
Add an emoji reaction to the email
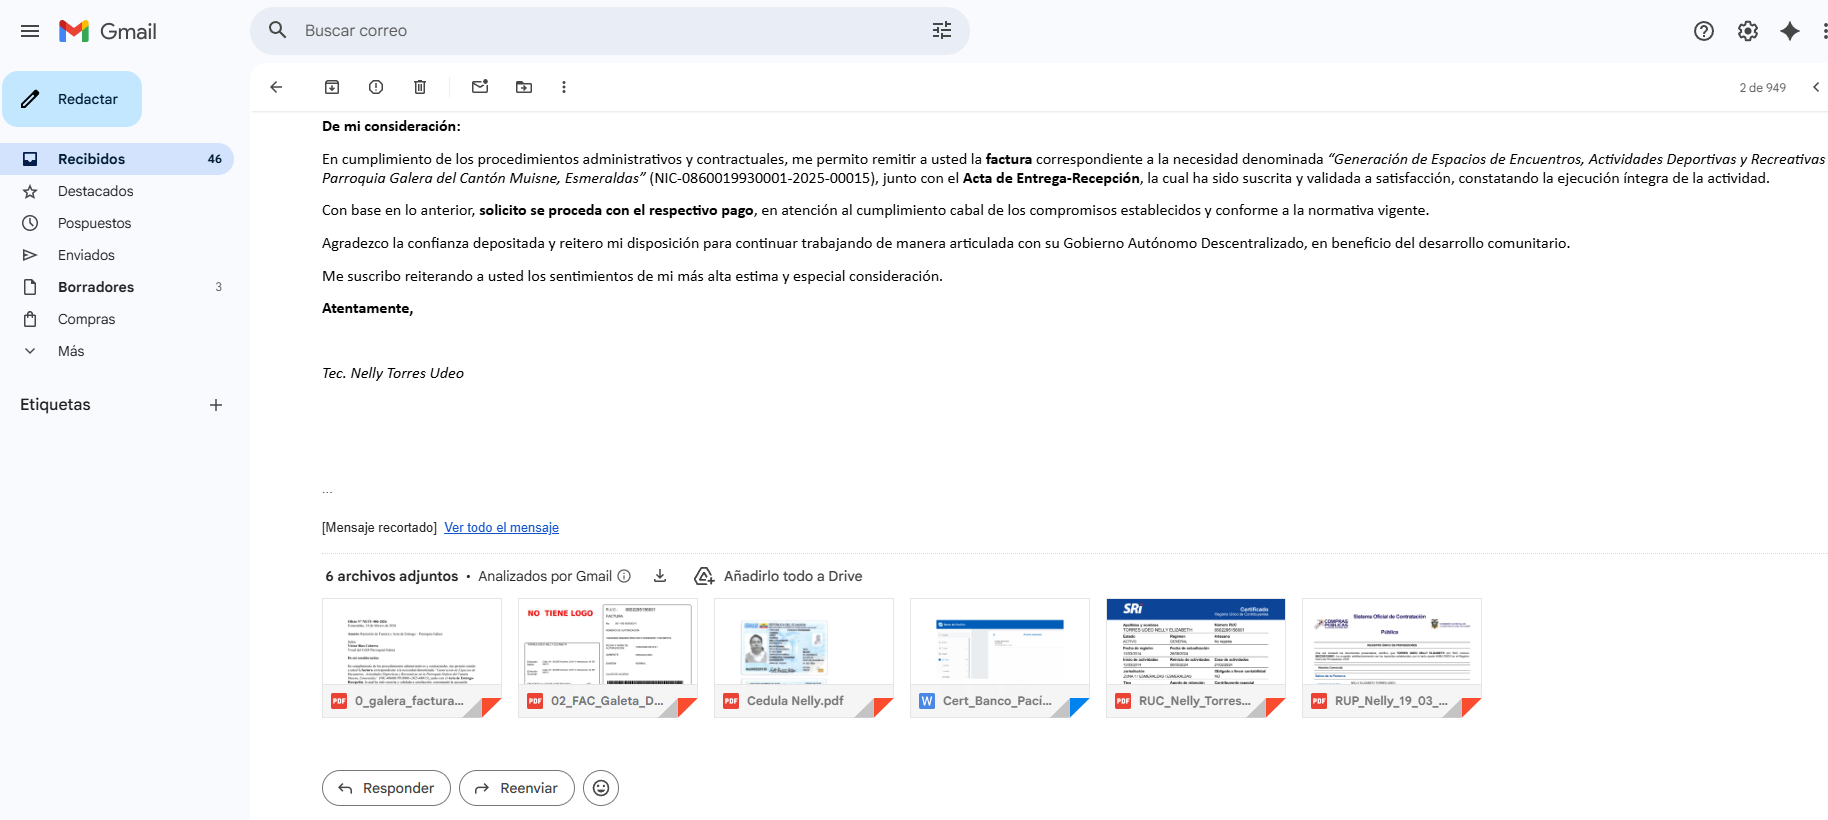point(601,788)
